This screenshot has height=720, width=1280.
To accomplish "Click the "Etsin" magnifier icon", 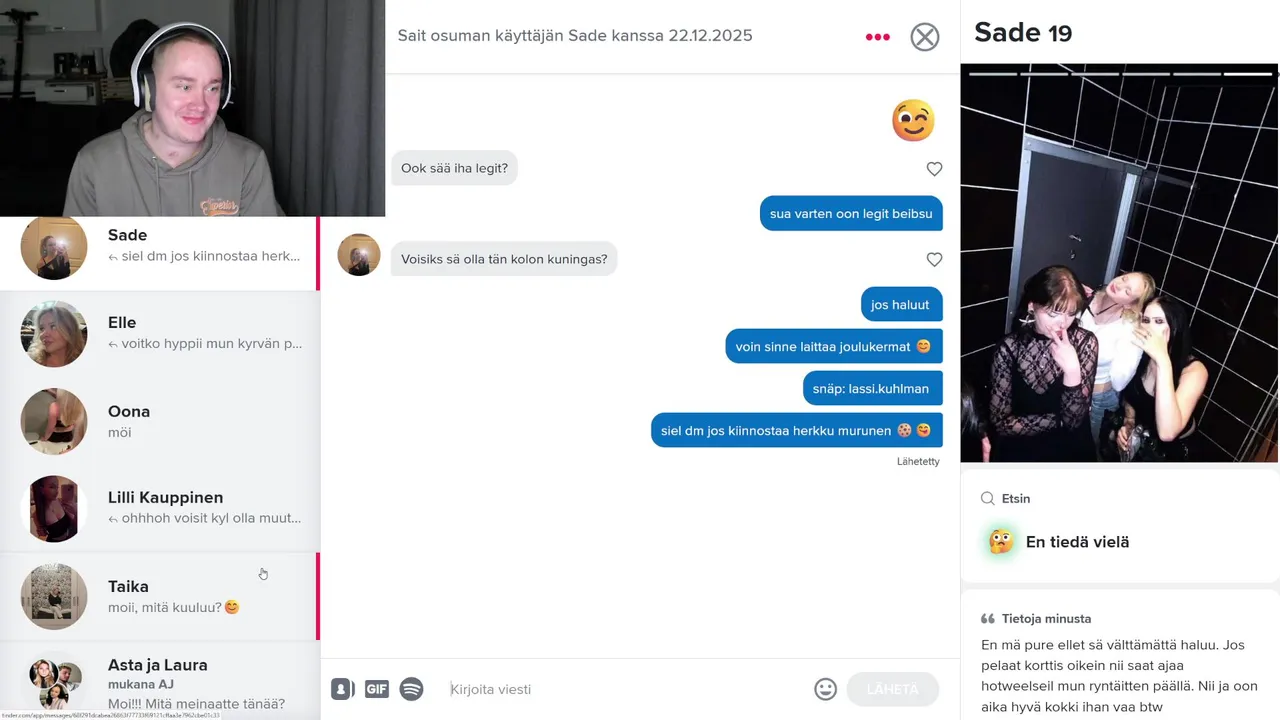I will click(988, 499).
